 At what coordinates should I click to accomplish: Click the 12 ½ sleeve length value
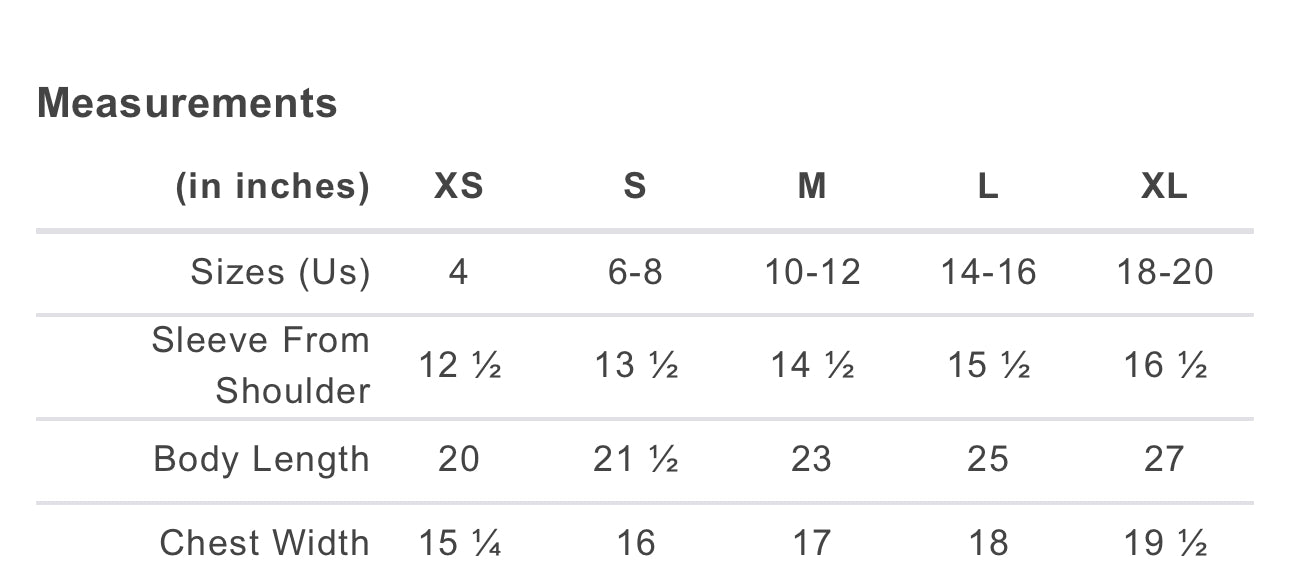point(459,366)
